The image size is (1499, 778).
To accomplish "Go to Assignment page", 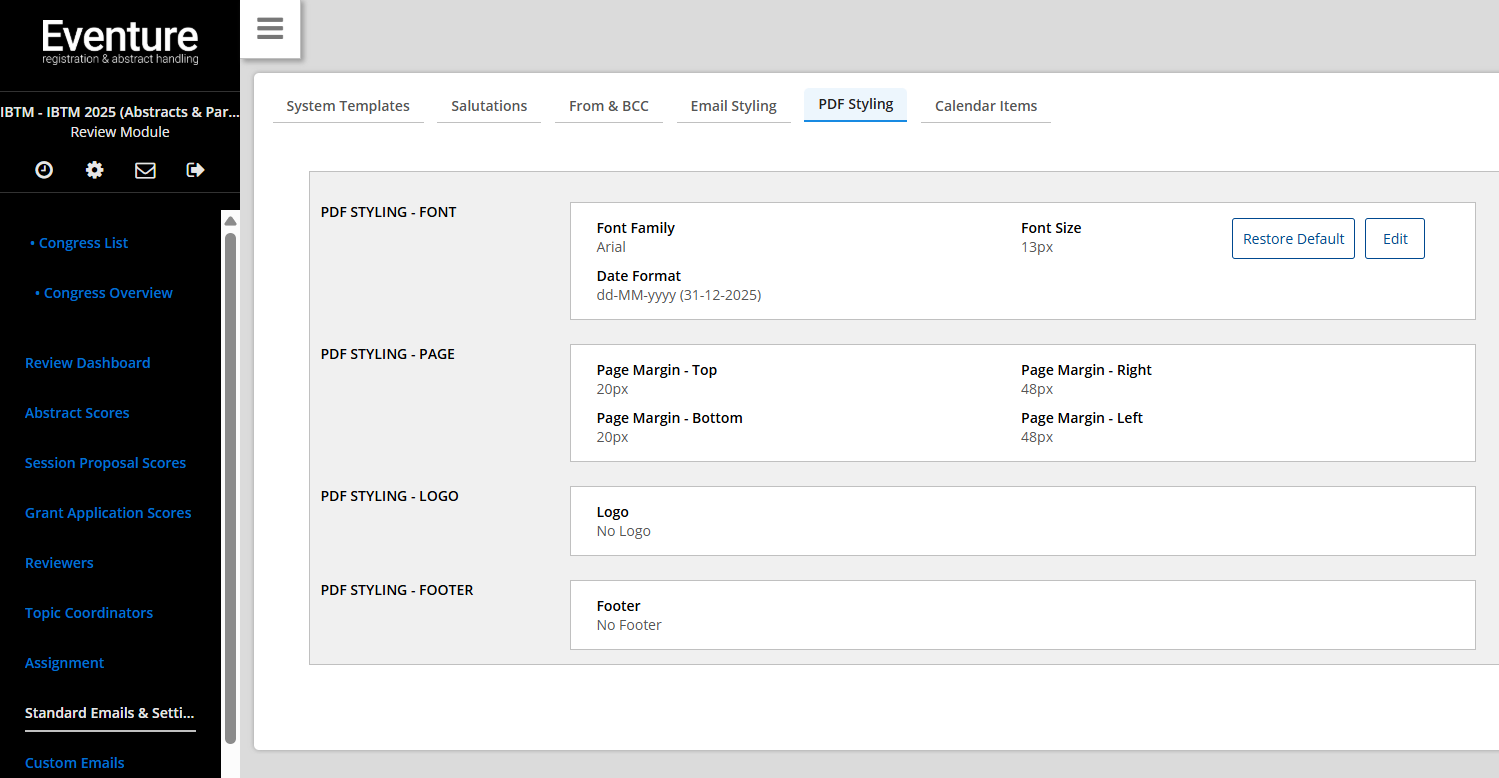I will tap(65, 663).
